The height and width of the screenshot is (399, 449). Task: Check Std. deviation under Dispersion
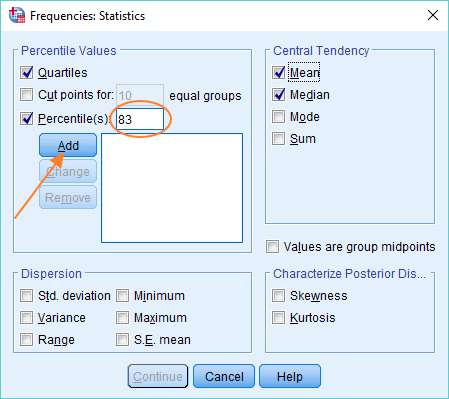[x=26, y=295]
